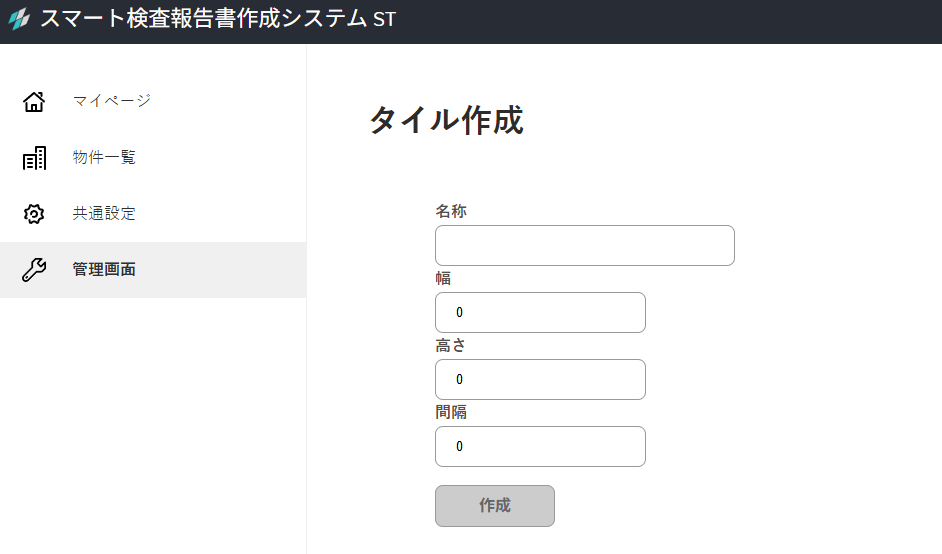The image size is (942, 554).
Task: Click the app logo icon in header
Action: pyautogui.click(x=19, y=19)
